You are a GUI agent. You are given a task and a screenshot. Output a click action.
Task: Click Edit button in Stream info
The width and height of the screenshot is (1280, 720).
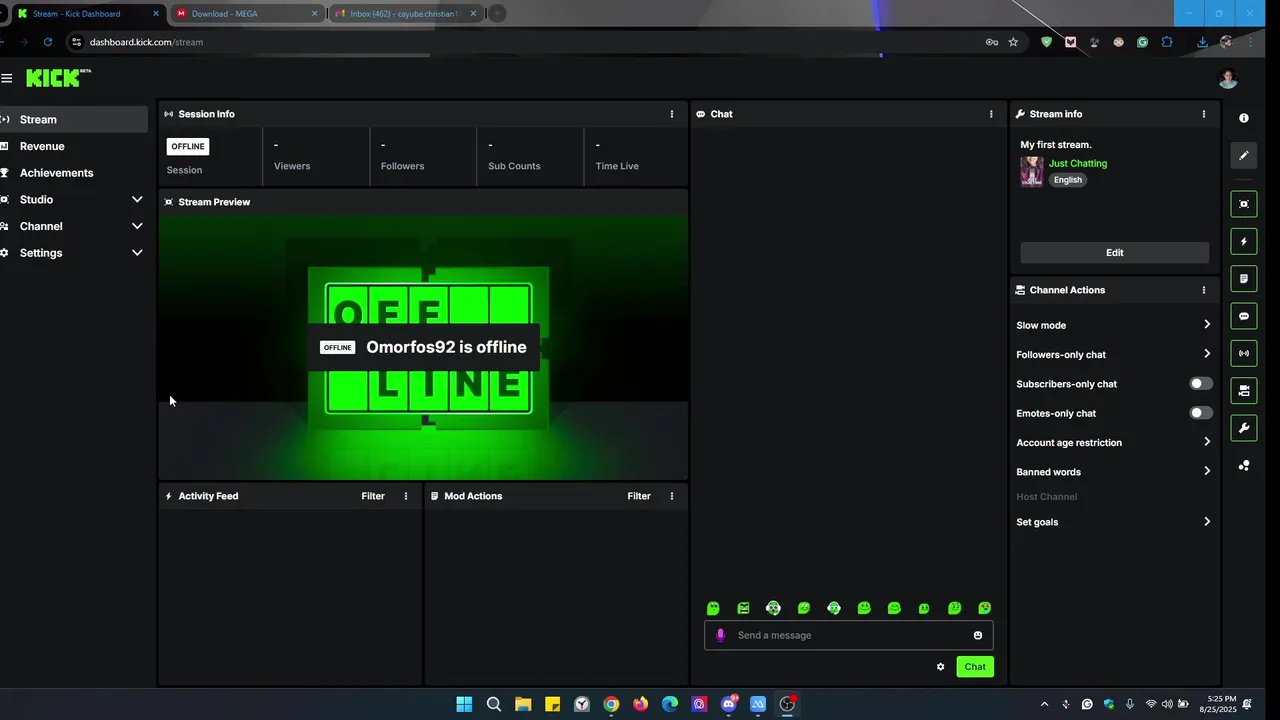click(x=1114, y=253)
